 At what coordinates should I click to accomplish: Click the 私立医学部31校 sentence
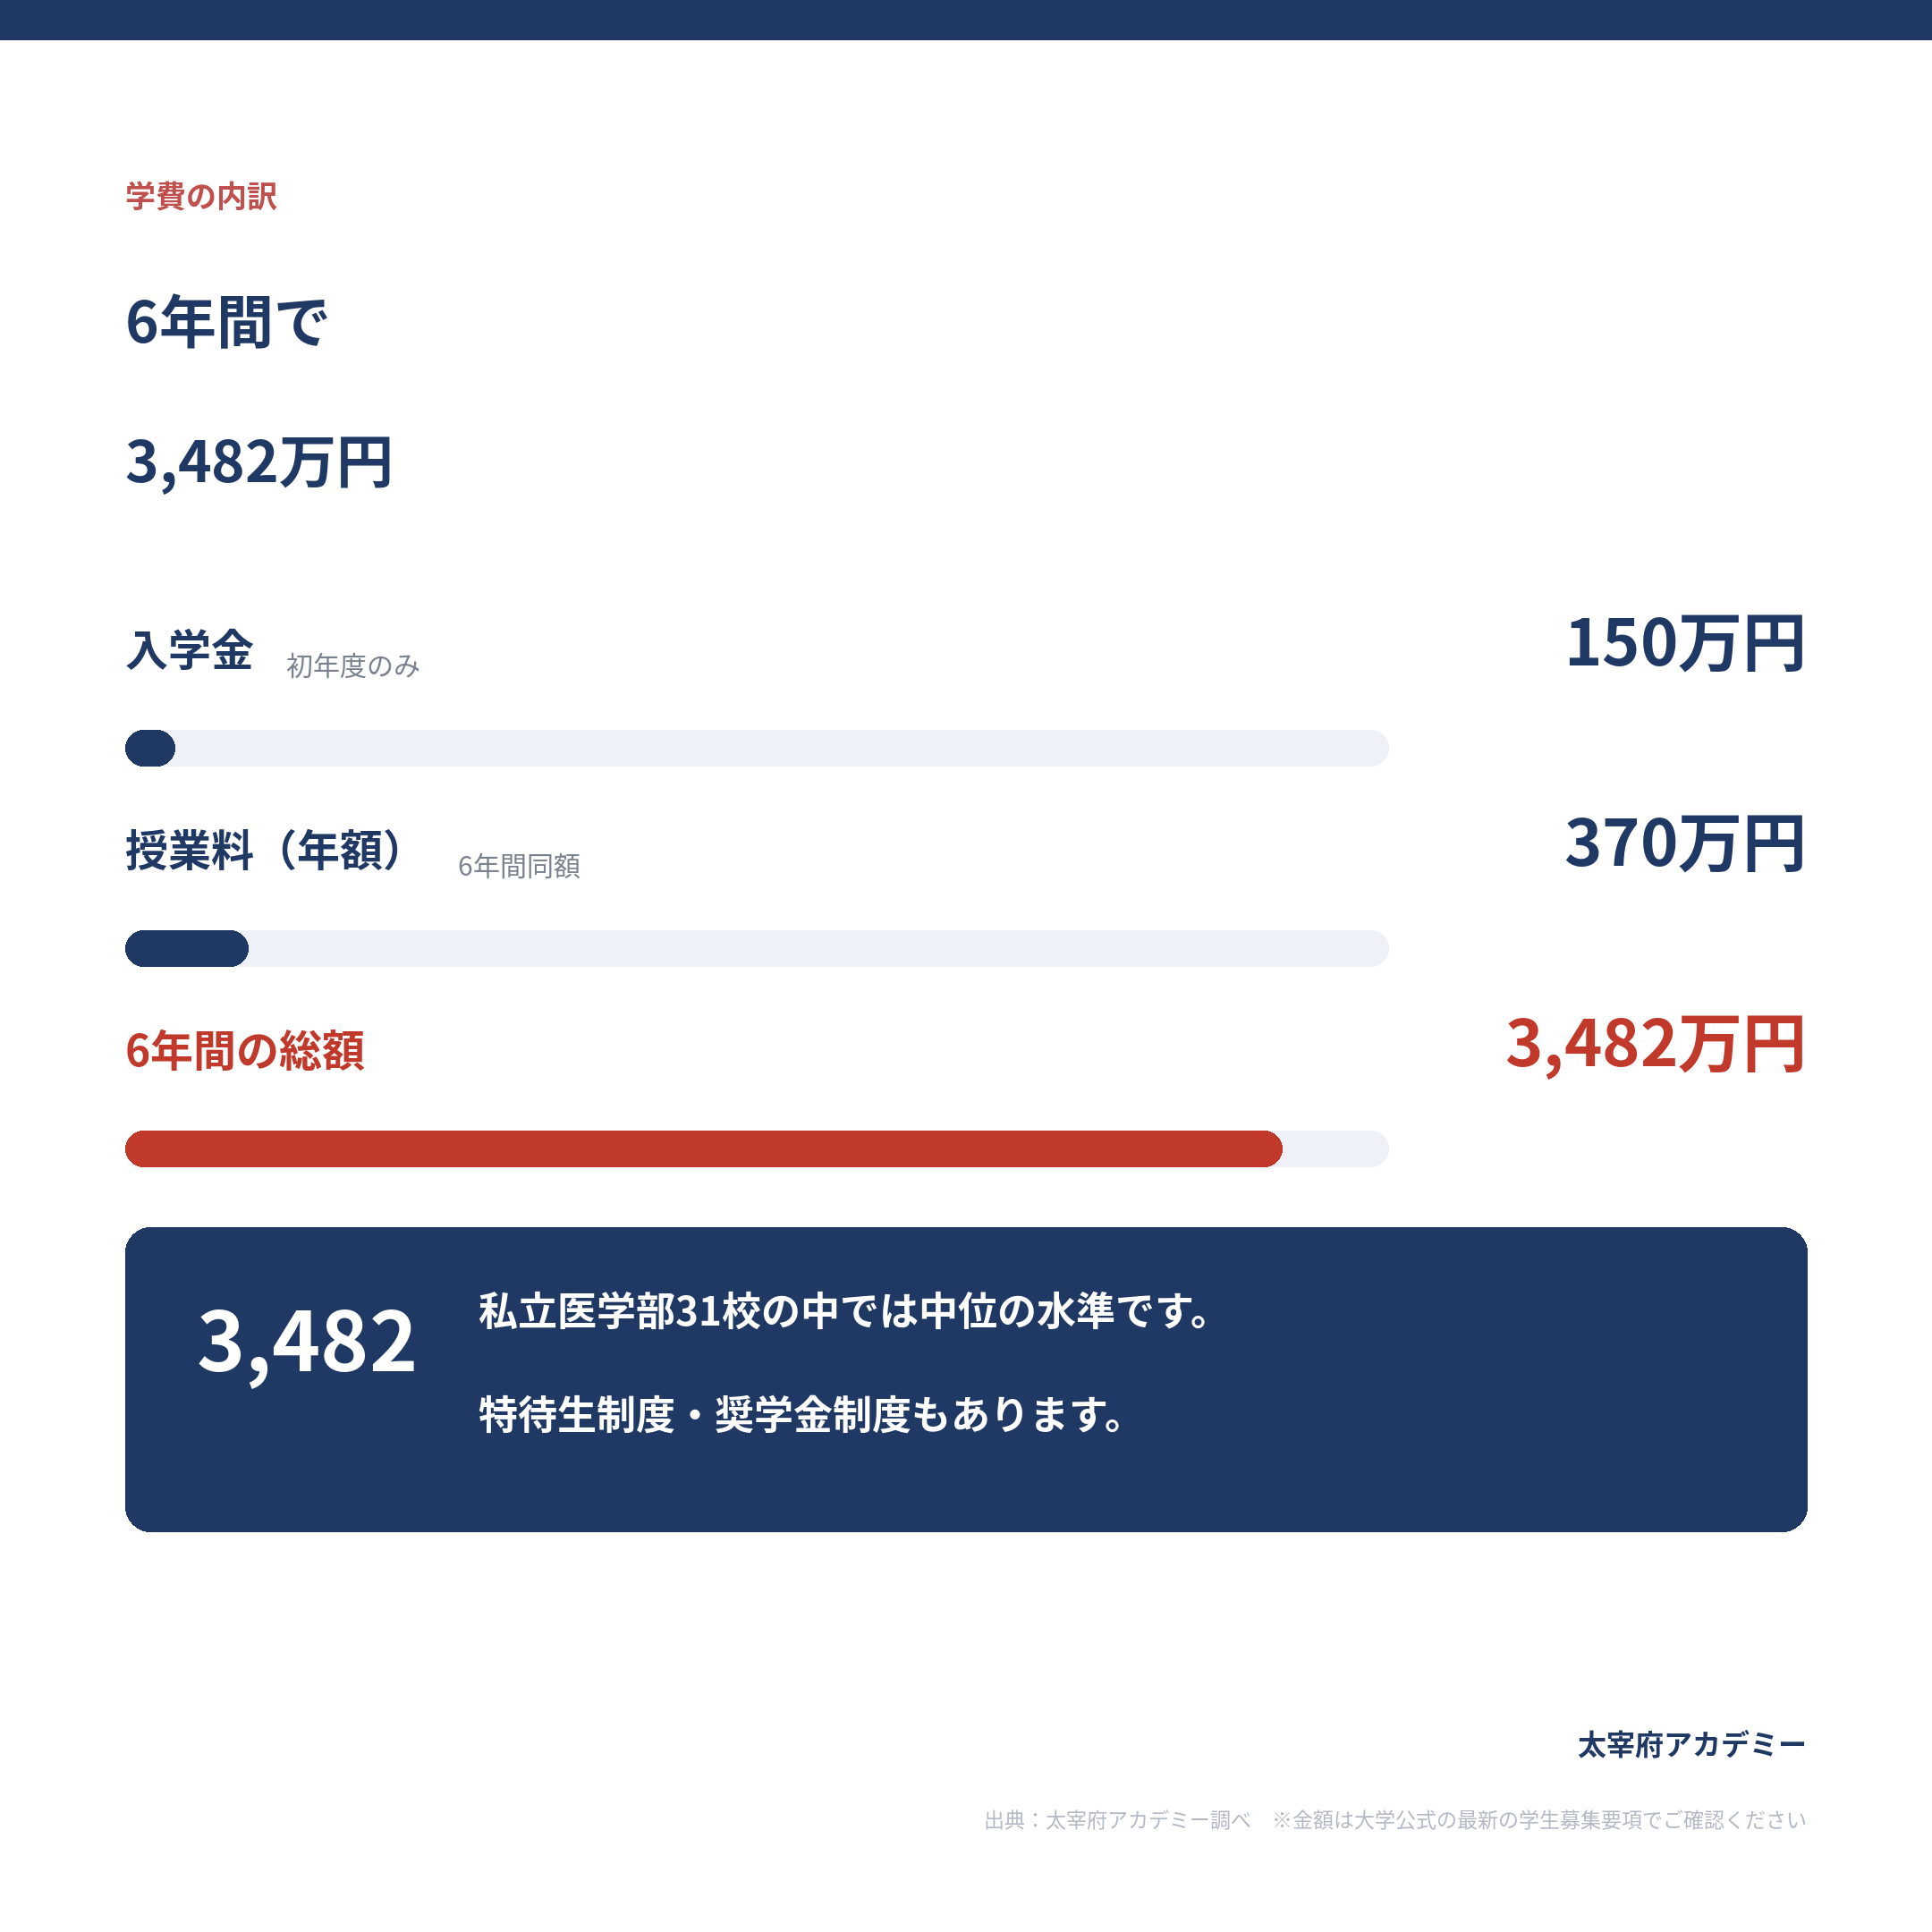click(846, 1311)
